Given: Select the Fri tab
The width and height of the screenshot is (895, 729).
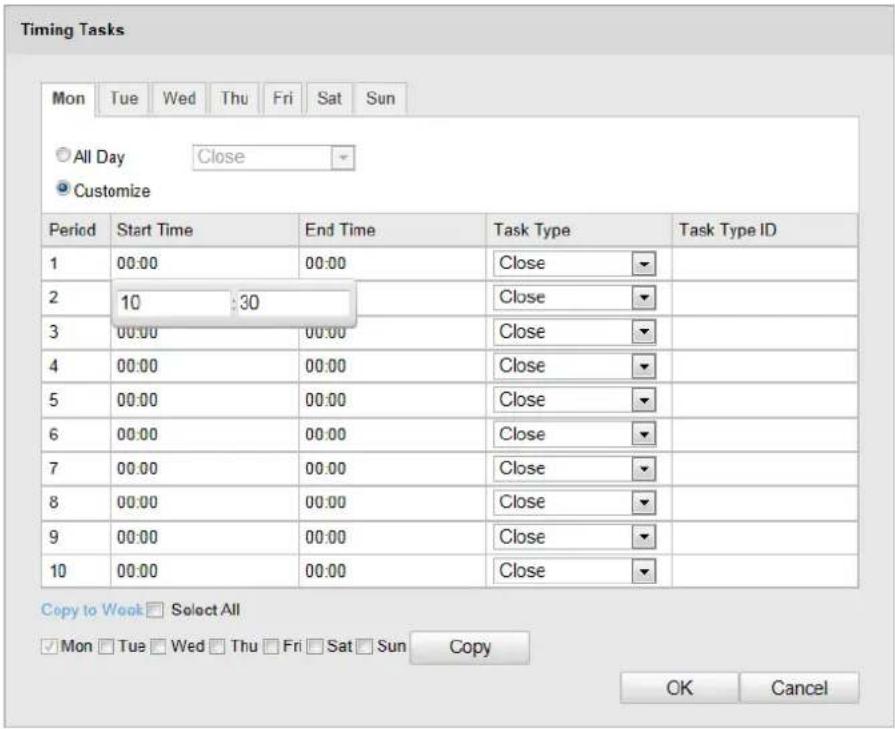Looking at the screenshot, I should pyautogui.click(x=283, y=99).
